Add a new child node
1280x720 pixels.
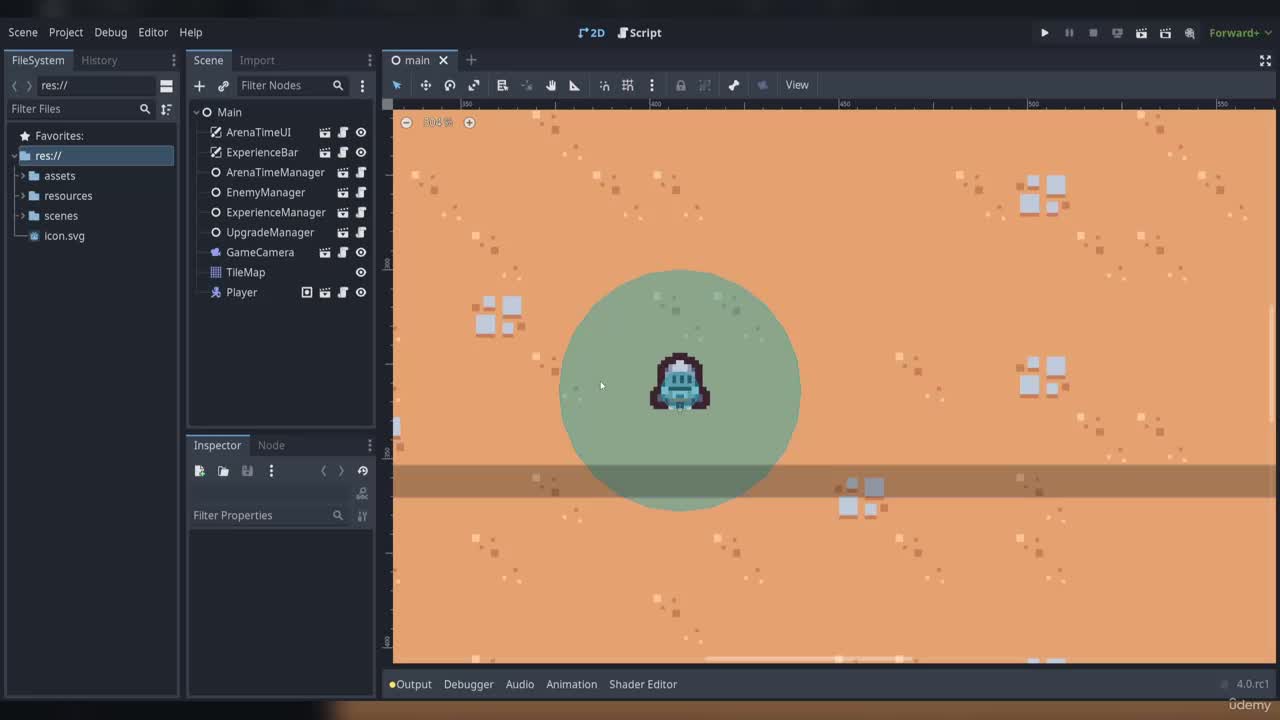[x=199, y=86]
